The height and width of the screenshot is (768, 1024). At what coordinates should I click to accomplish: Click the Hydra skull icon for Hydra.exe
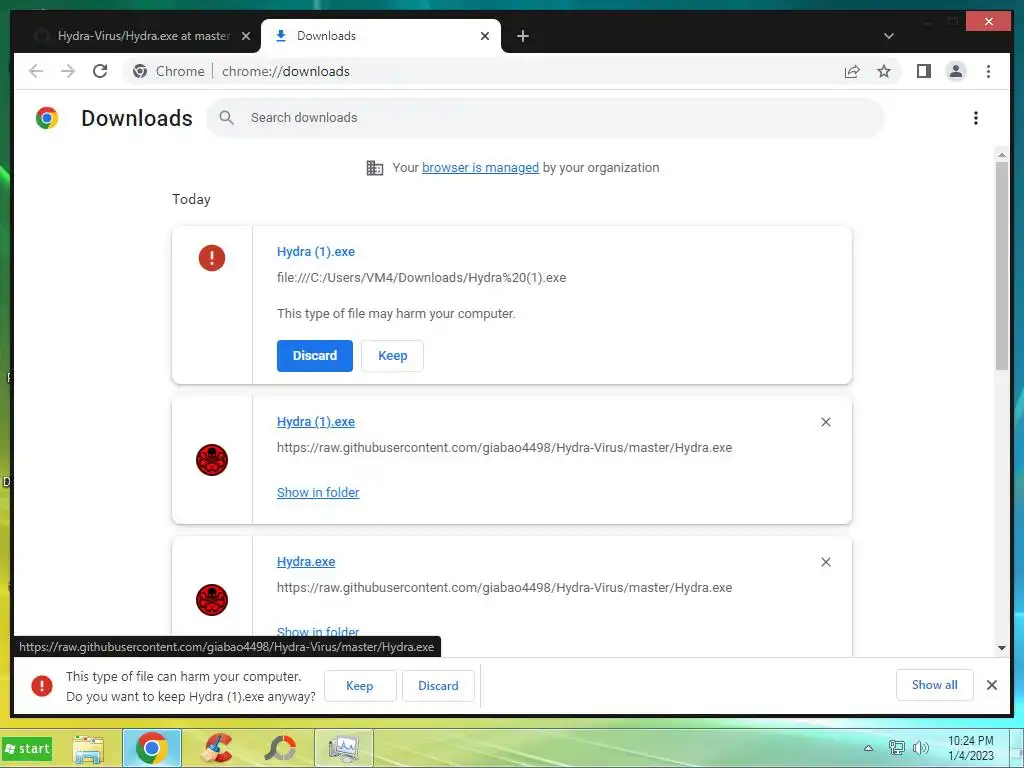(212, 600)
